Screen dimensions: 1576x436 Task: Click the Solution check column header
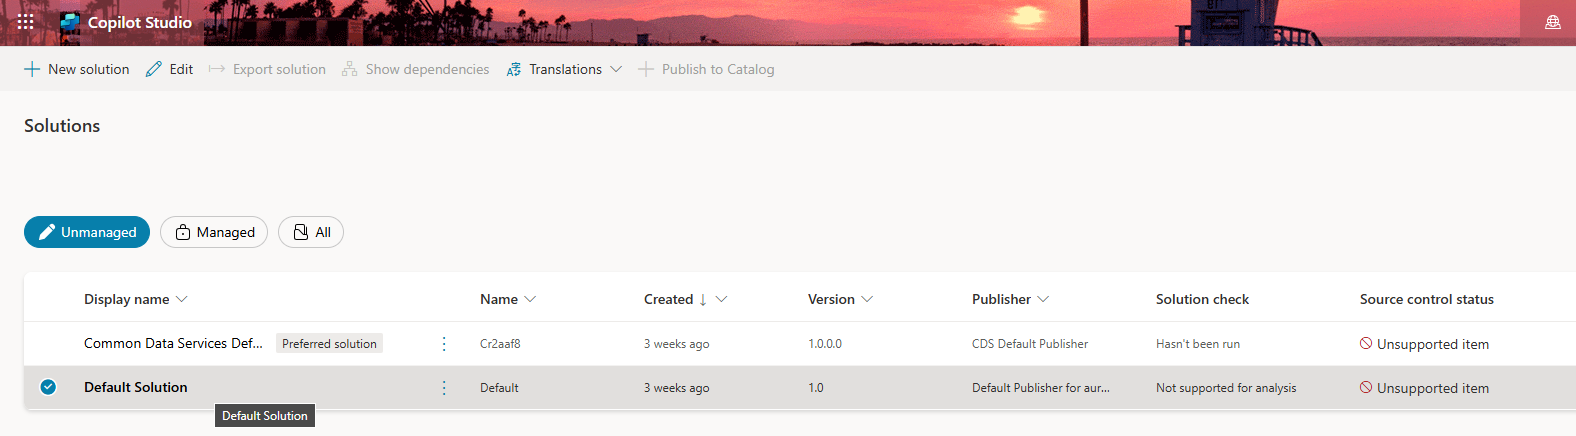click(x=1202, y=299)
